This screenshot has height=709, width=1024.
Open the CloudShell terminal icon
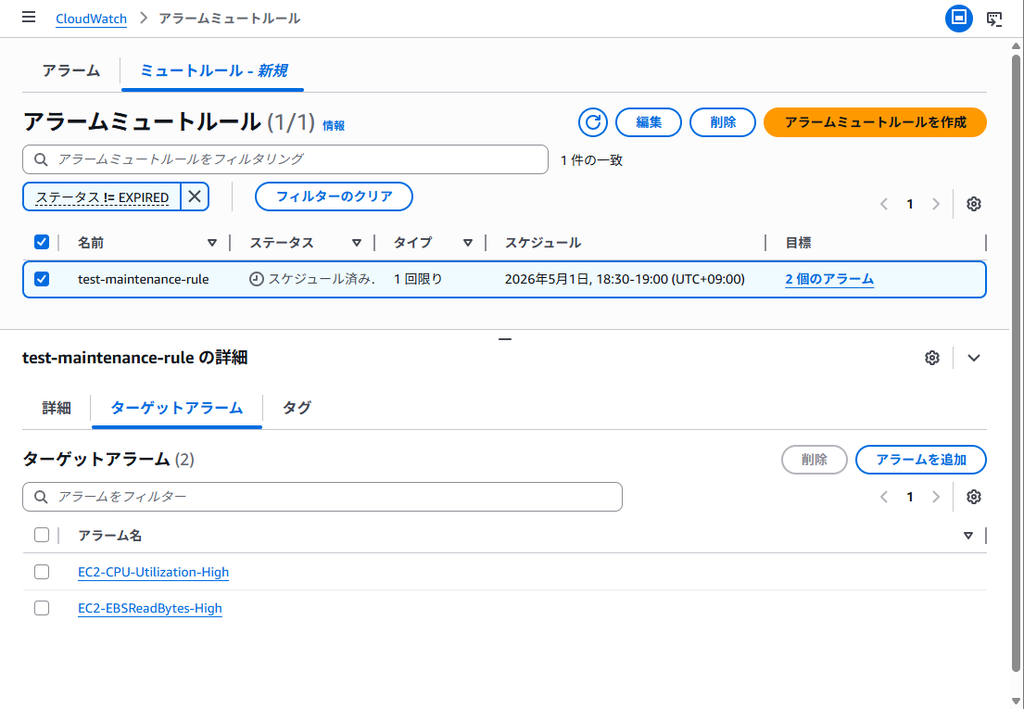point(994,18)
